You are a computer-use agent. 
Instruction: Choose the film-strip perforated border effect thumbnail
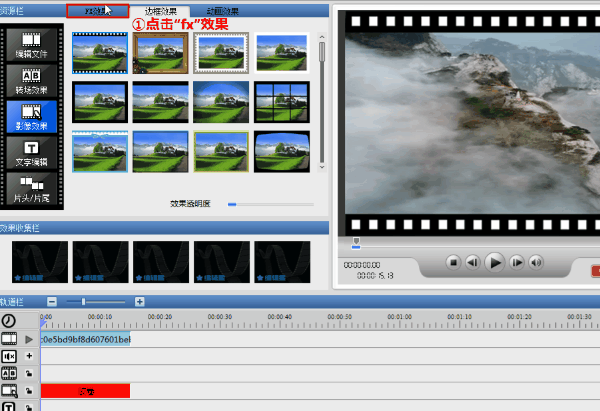click(x=100, y=53)
